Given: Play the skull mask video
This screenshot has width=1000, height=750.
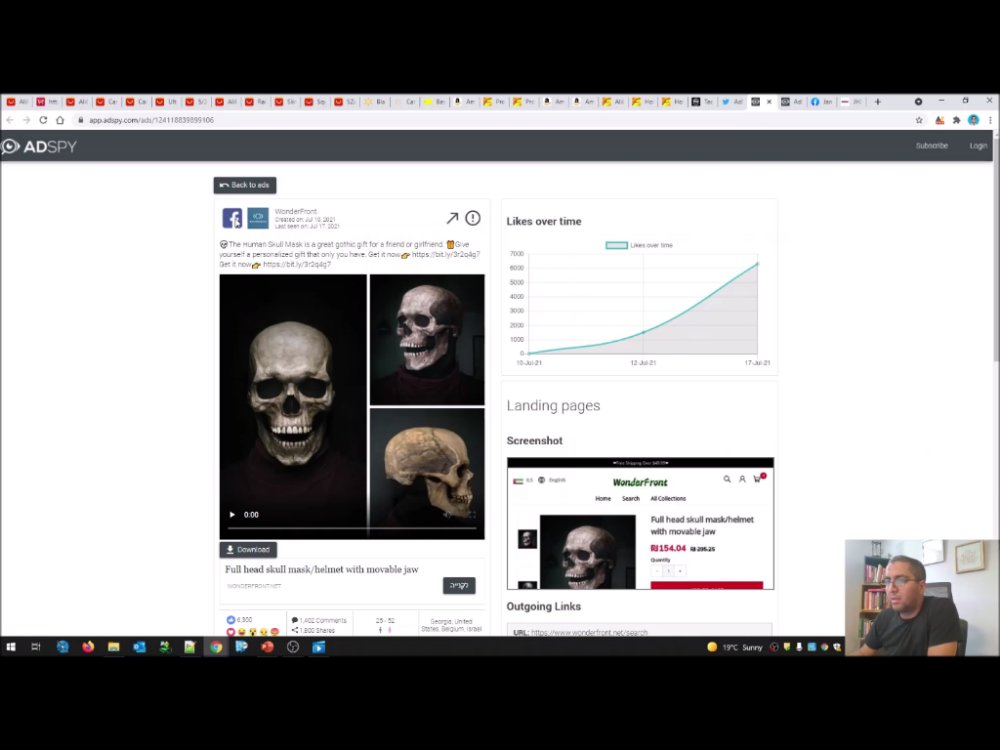Looking at the screenshot, I should pos(232,515).
